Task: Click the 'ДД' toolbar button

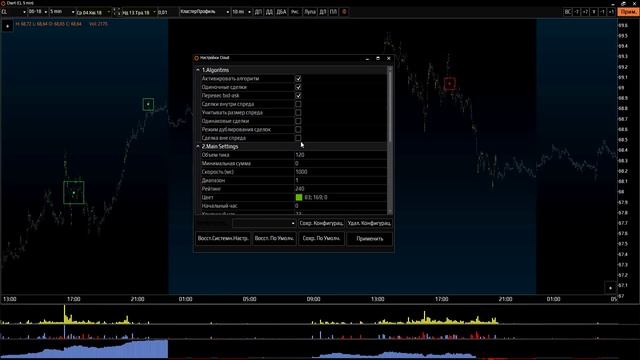Action: click(x=269, y=12)
